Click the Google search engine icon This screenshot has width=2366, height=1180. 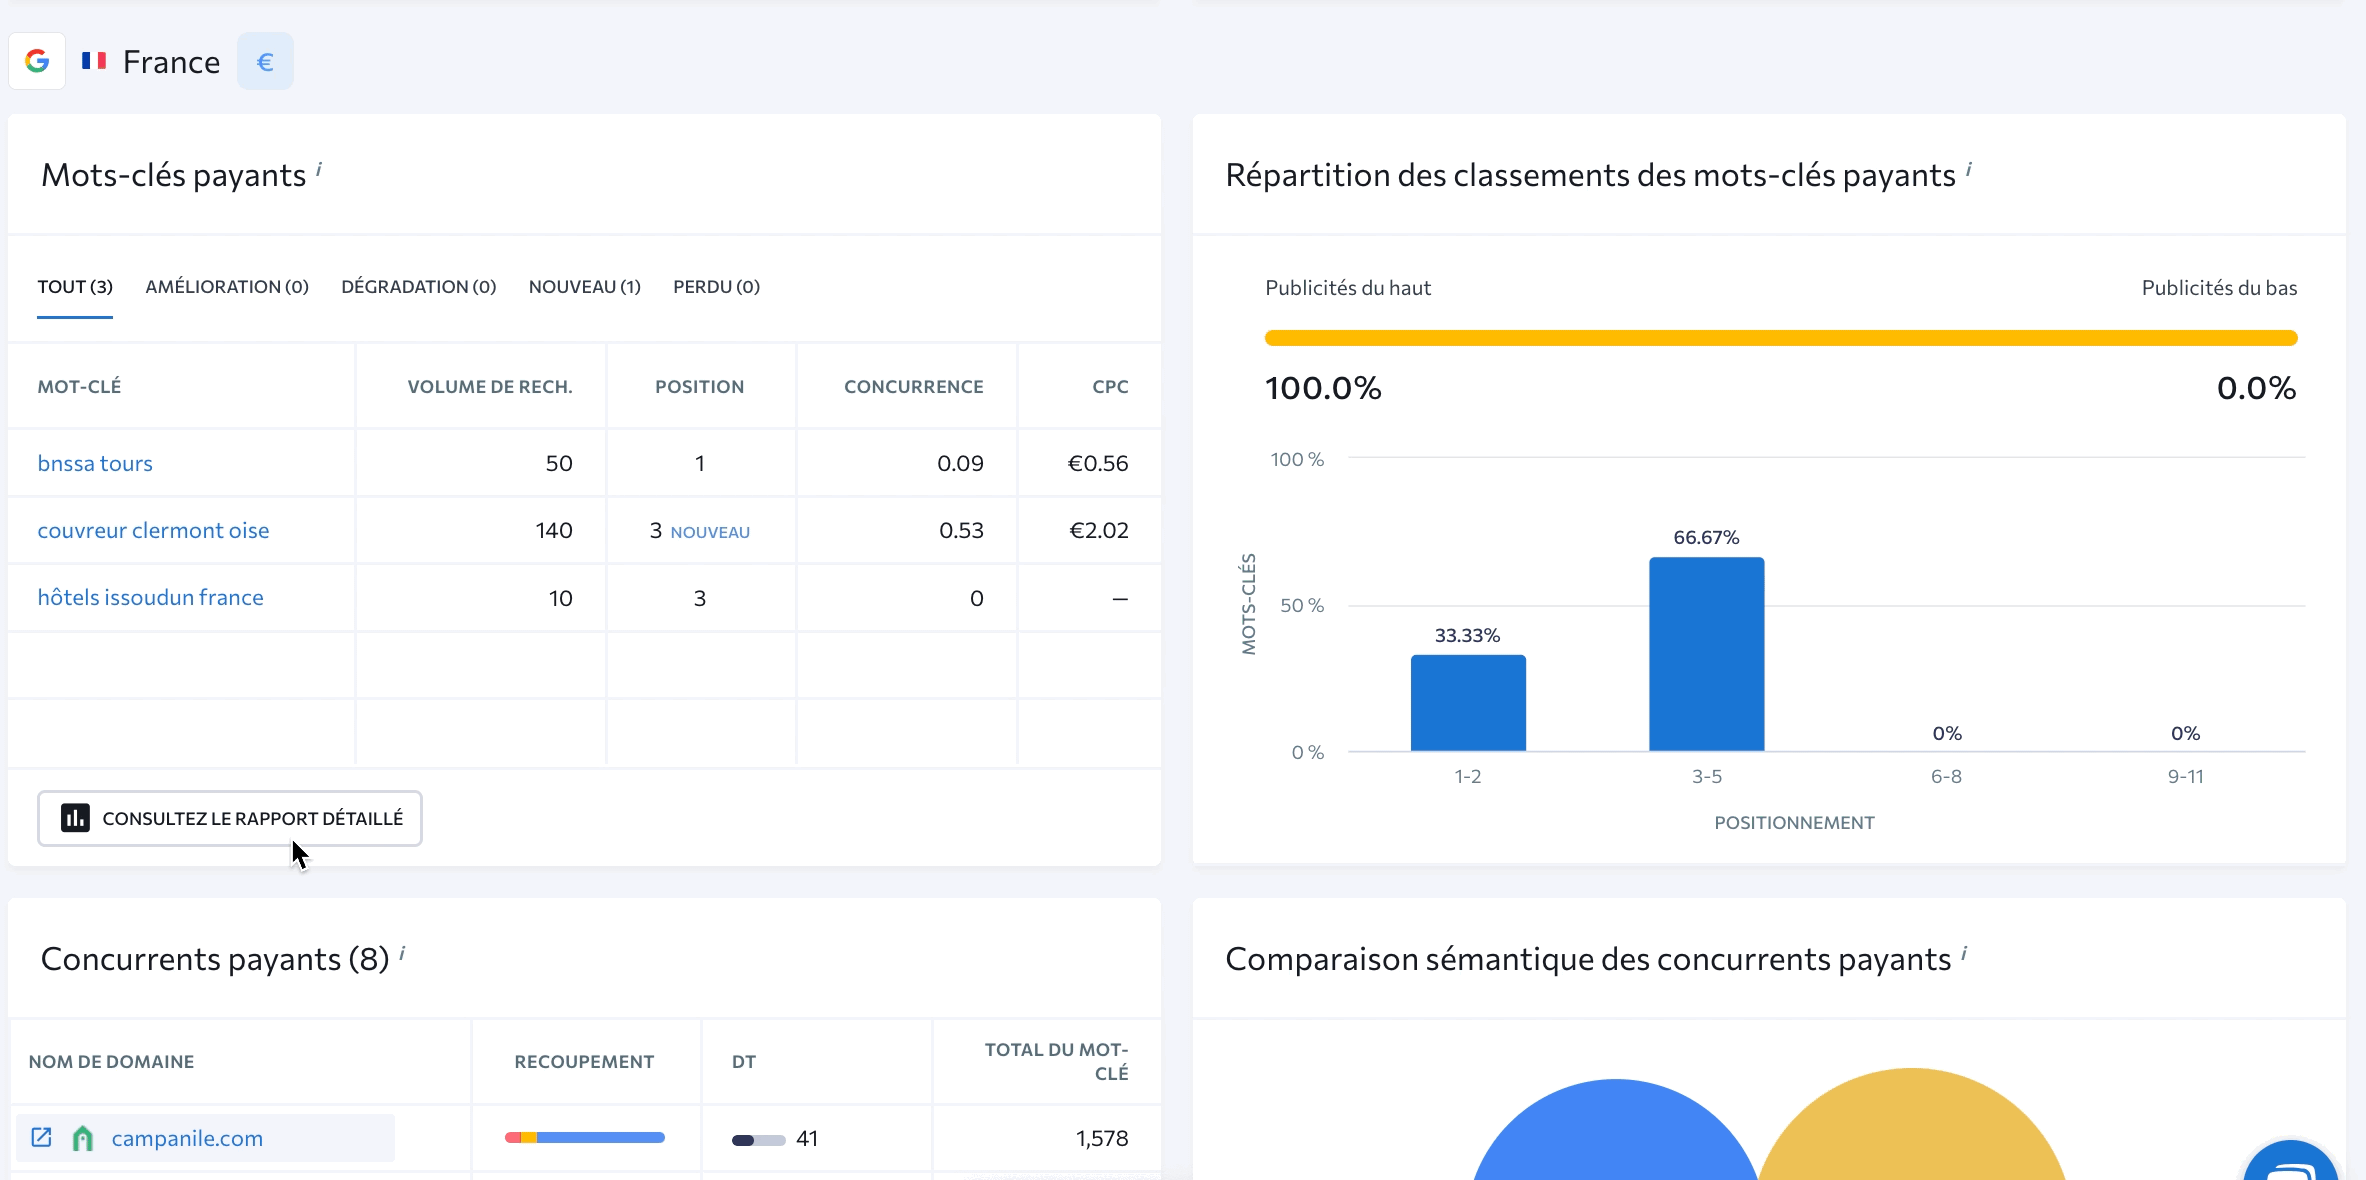[x=37, y=61]
